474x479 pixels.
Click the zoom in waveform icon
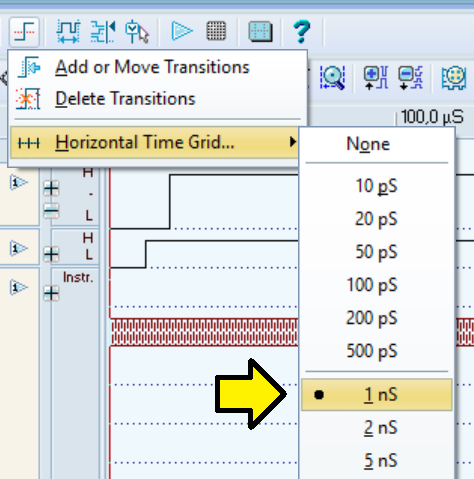tap(375, 78)
